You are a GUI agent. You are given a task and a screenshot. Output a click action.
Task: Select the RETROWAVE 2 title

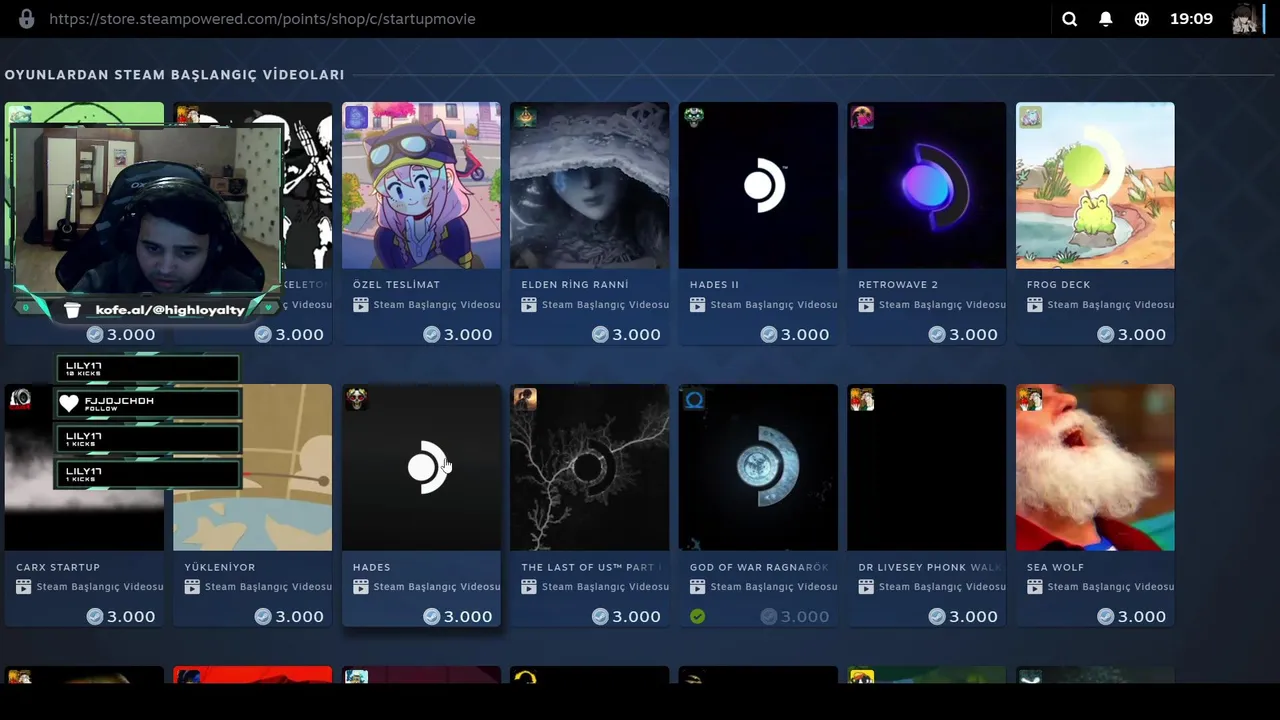pyautogui.click(x=898, y=285)
